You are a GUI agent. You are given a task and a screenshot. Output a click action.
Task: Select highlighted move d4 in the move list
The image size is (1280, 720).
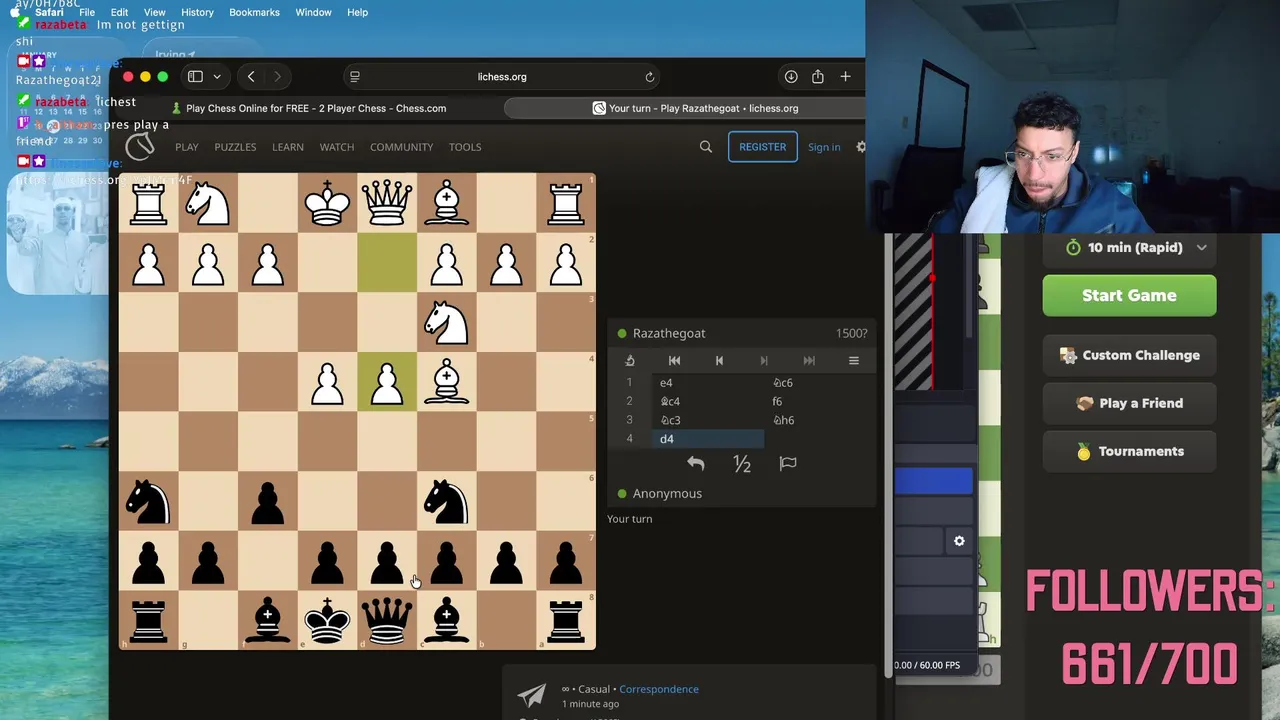point(707,439)
